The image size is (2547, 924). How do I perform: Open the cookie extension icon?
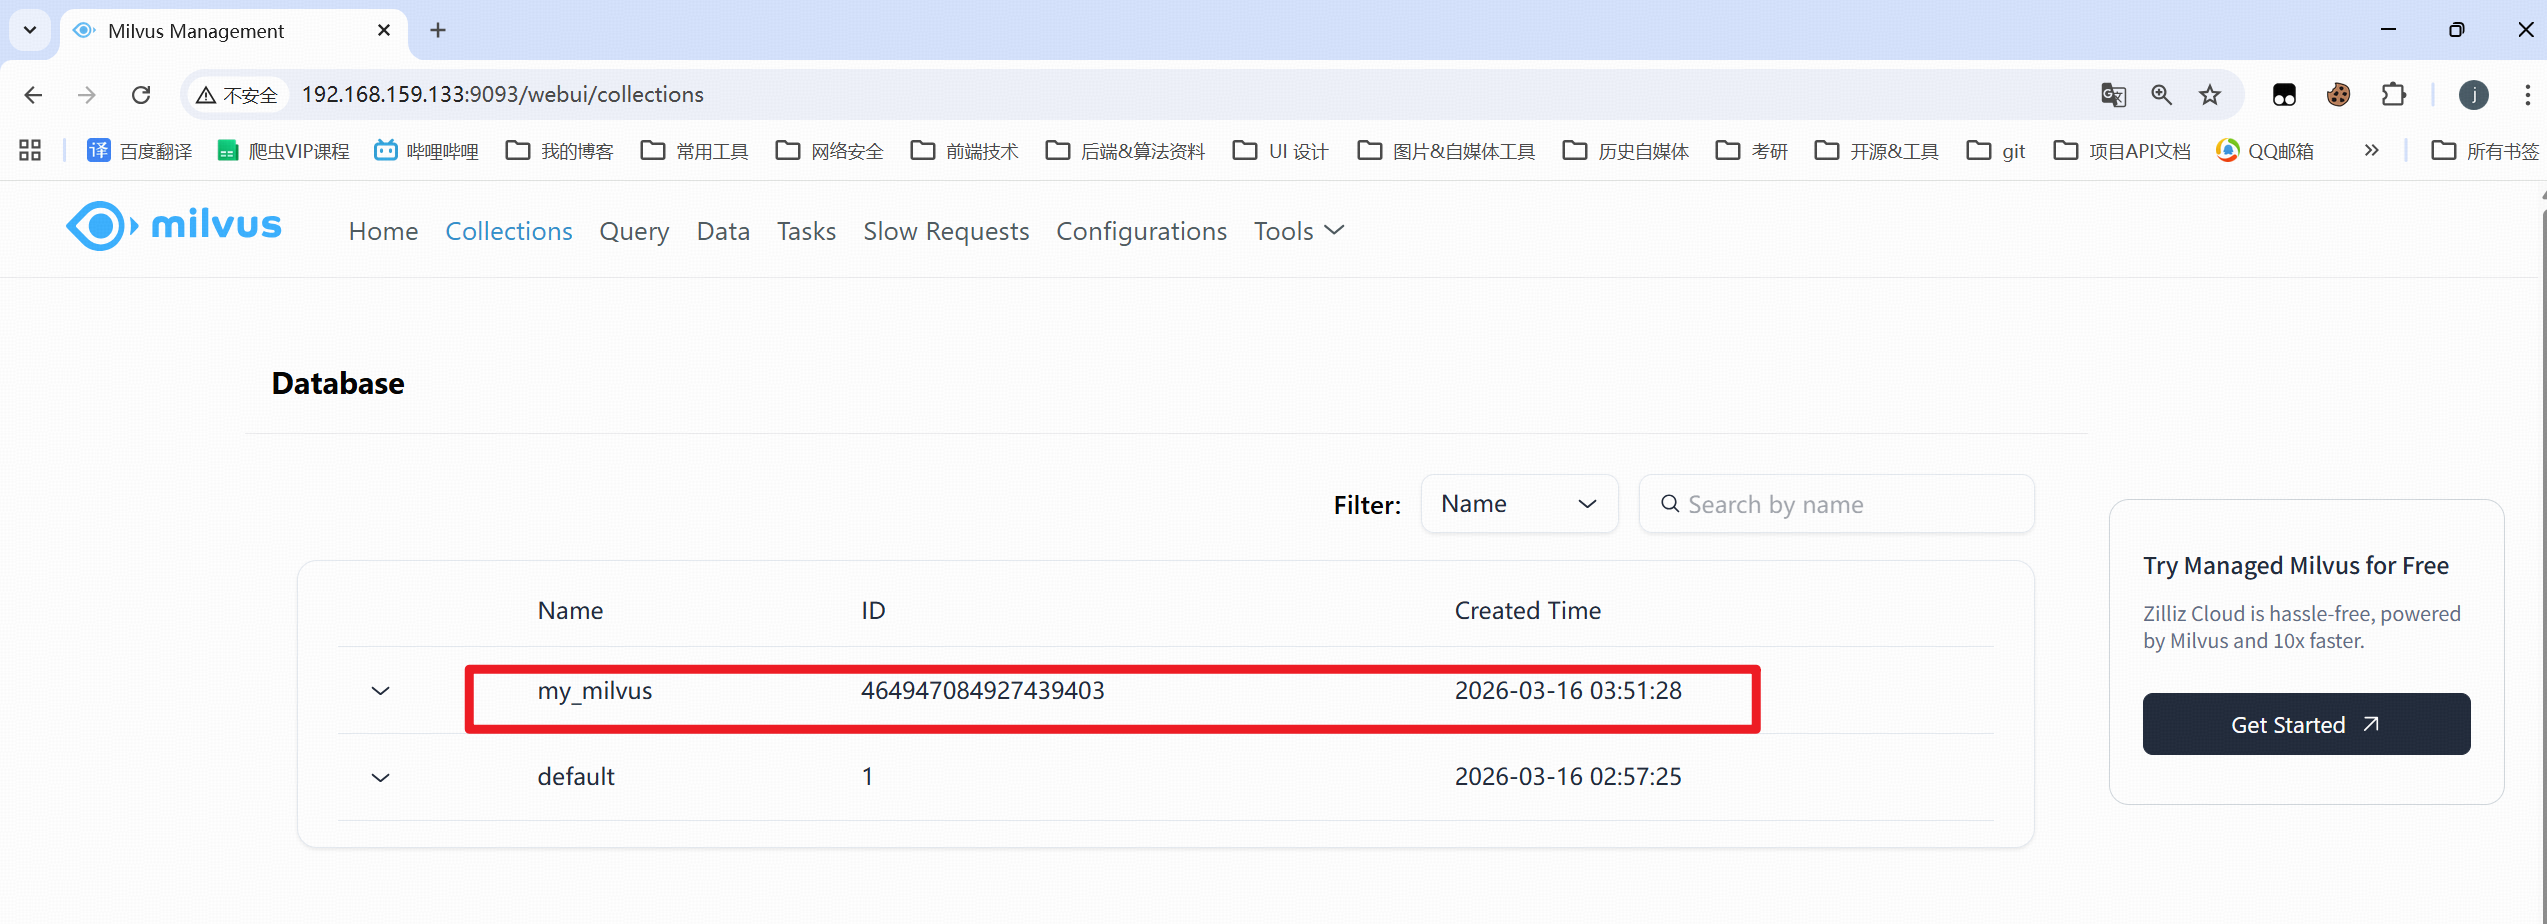tap(2338, 95)
